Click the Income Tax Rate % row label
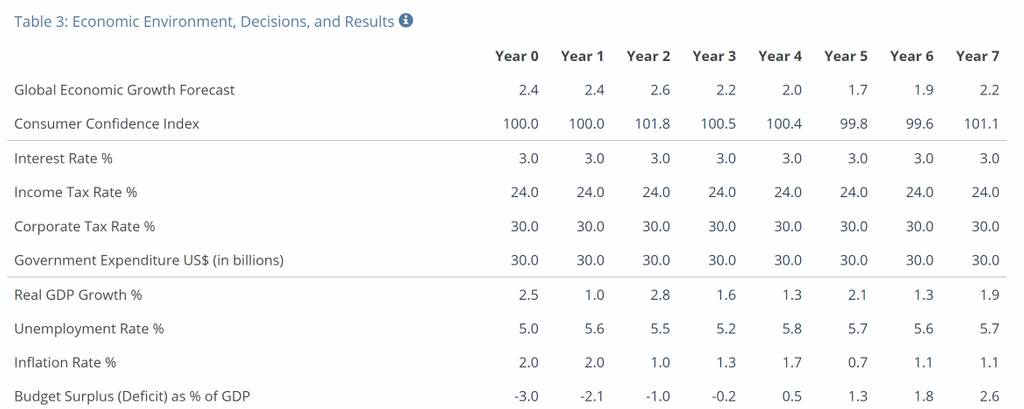Viewport: 1024px width, 409px height. click(x=76, y=193)
